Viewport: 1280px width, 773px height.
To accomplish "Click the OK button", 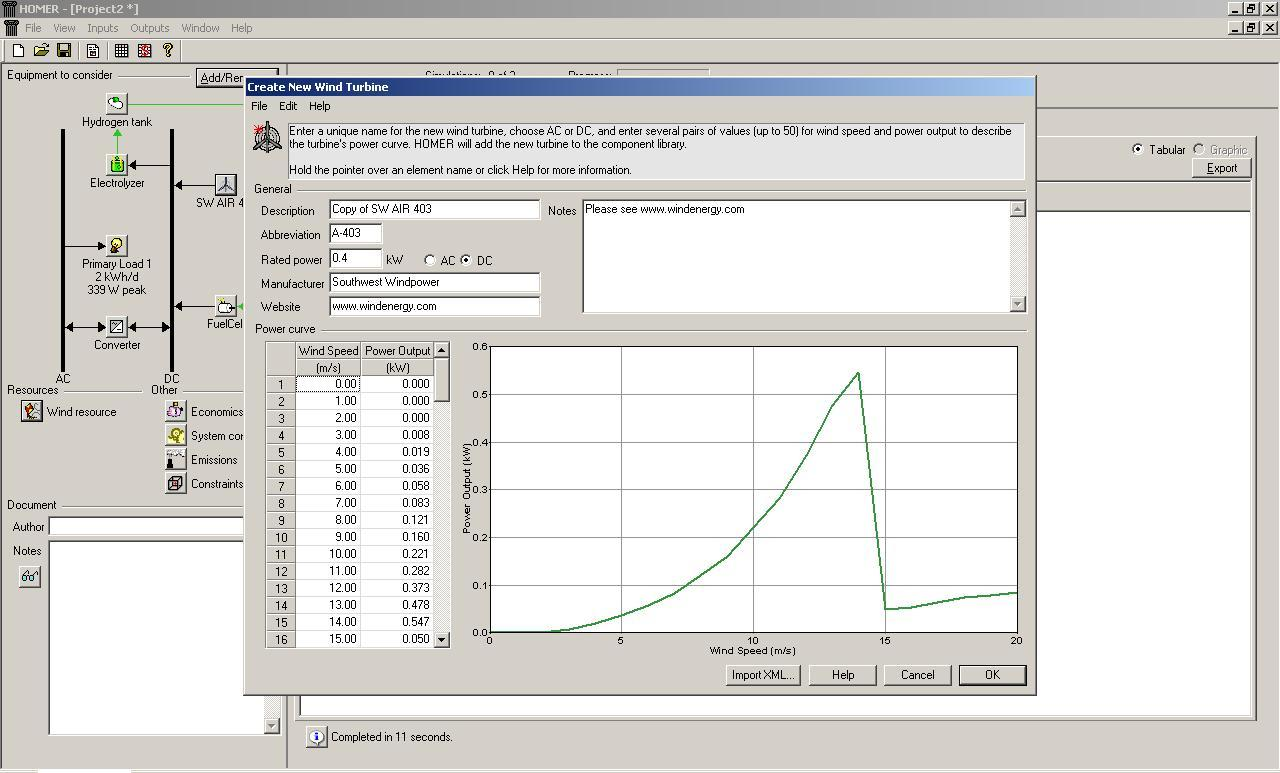I will 992,675.
